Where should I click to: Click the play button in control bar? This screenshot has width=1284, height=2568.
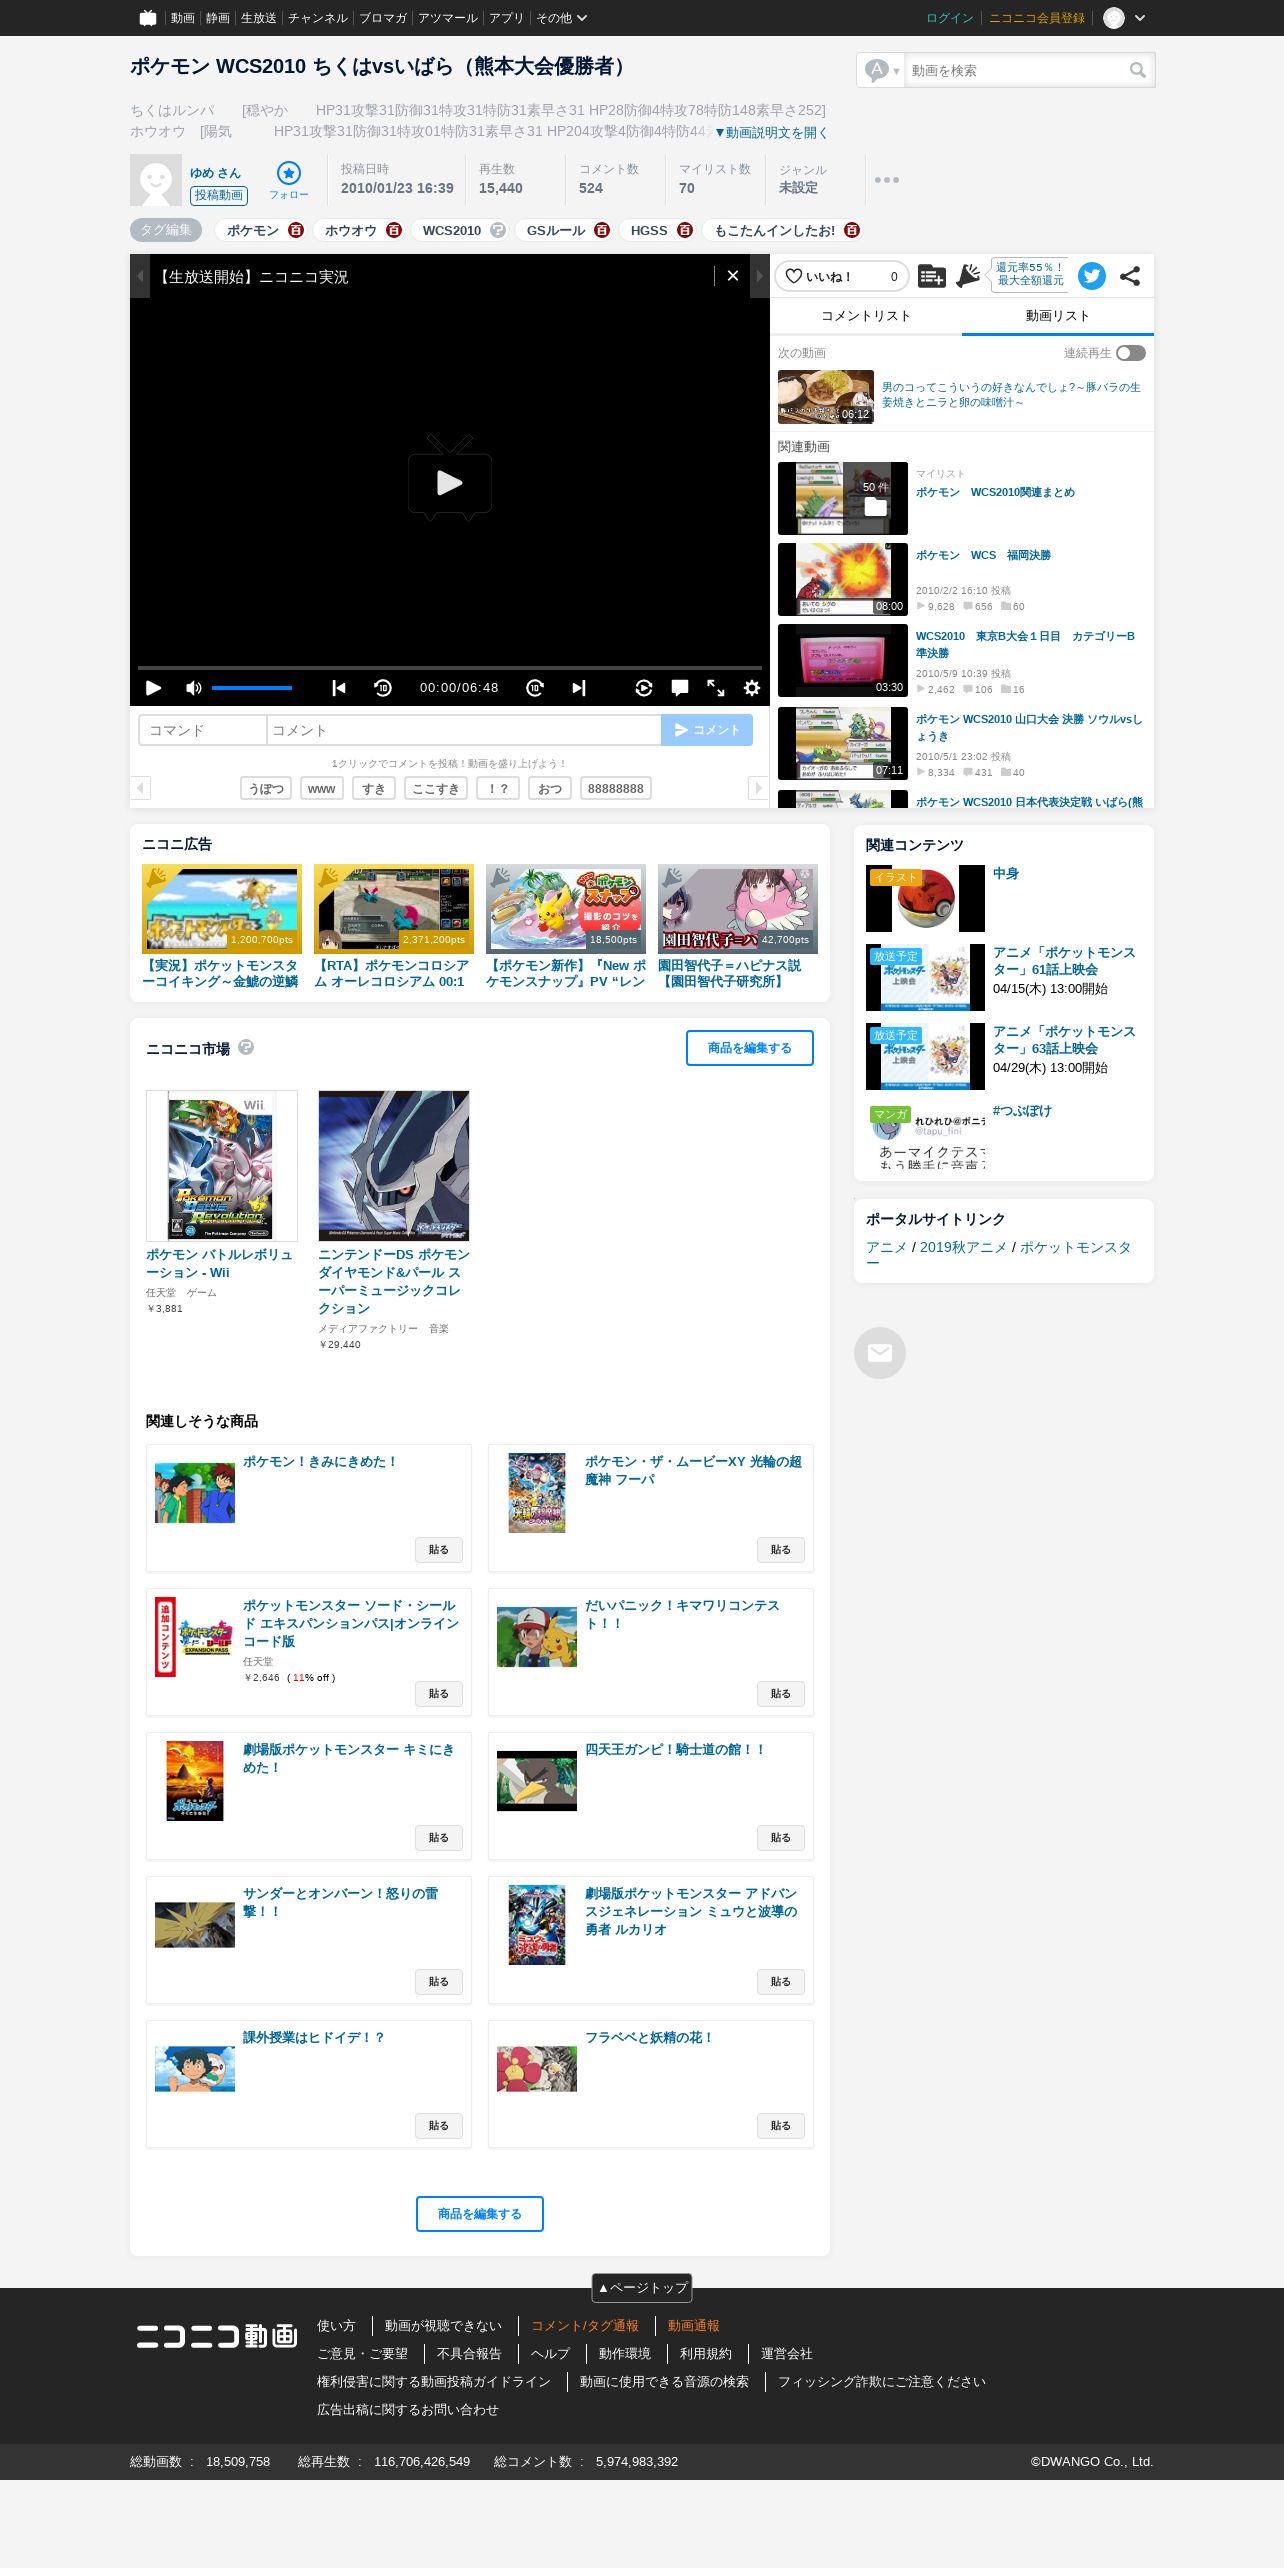click(x=153, y=688)
